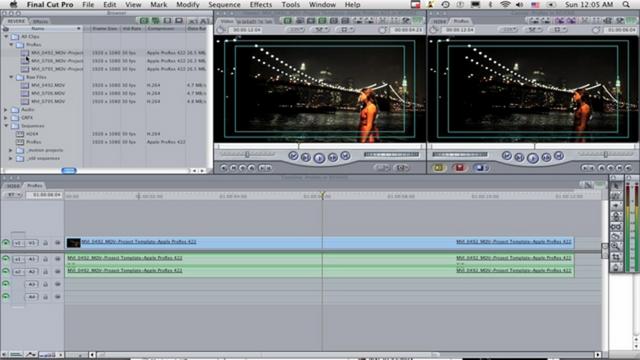Open the Wi-Fi status menu
Viewport: 640px width, 360px height.
point(505,4)
